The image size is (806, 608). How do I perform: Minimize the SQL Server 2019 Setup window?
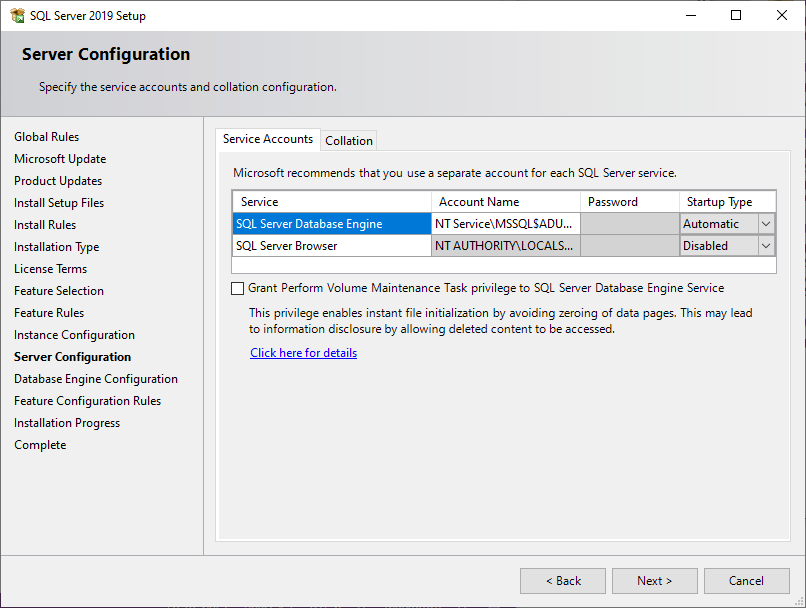tap(690, 16)
